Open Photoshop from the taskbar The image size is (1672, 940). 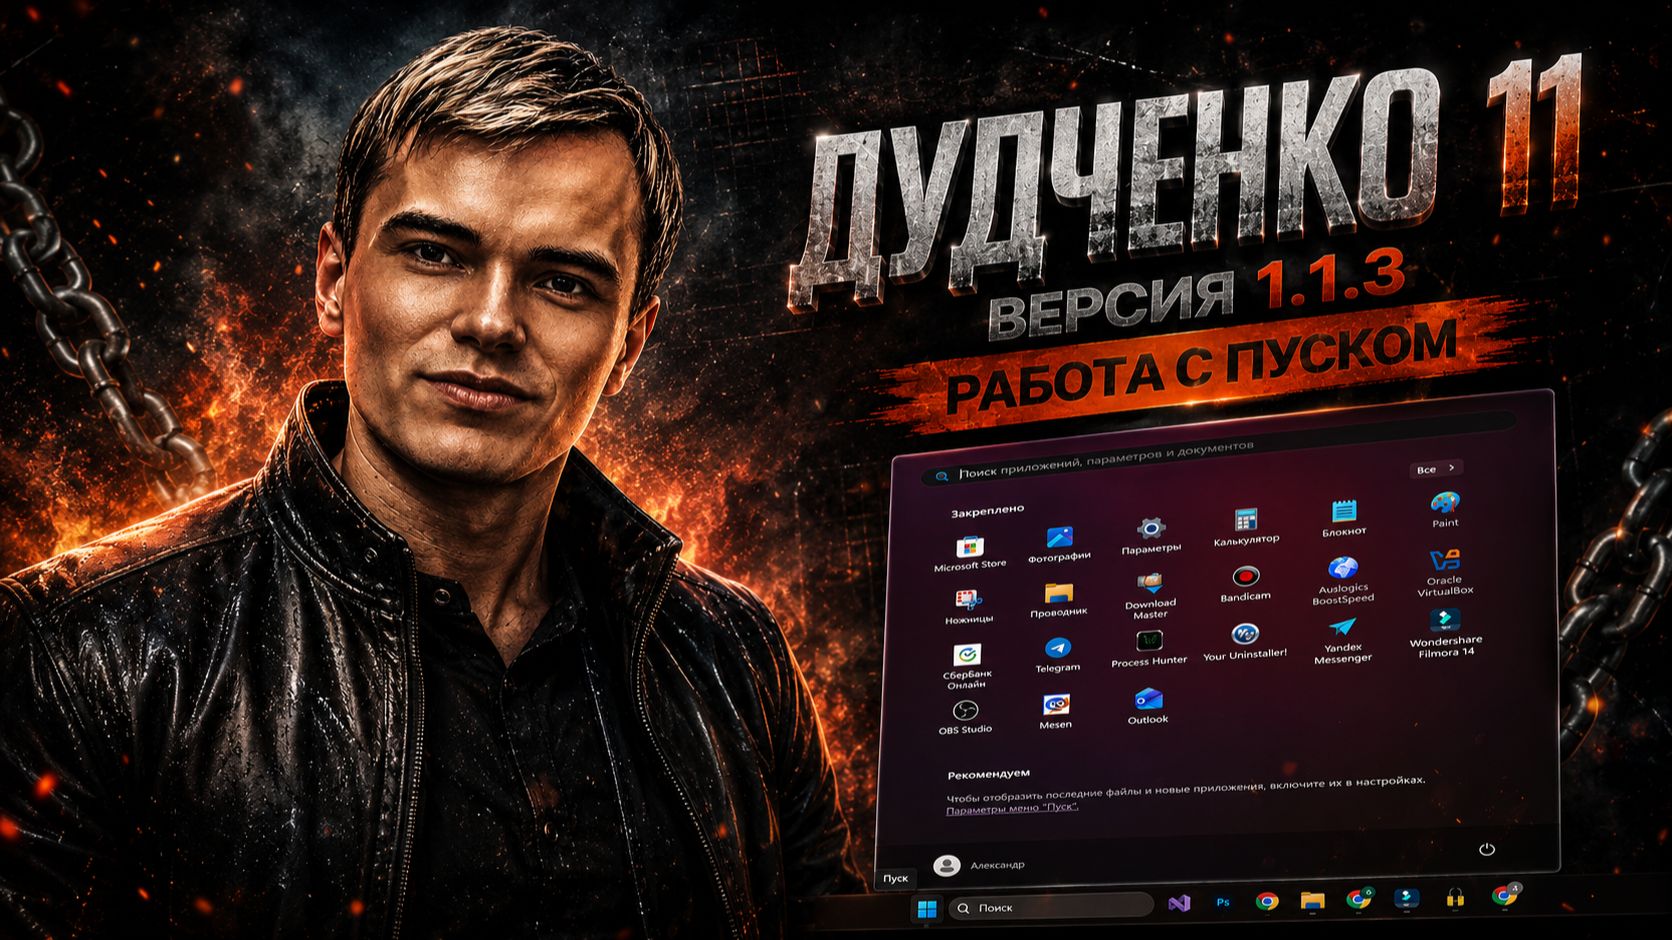pos(1222,902)
